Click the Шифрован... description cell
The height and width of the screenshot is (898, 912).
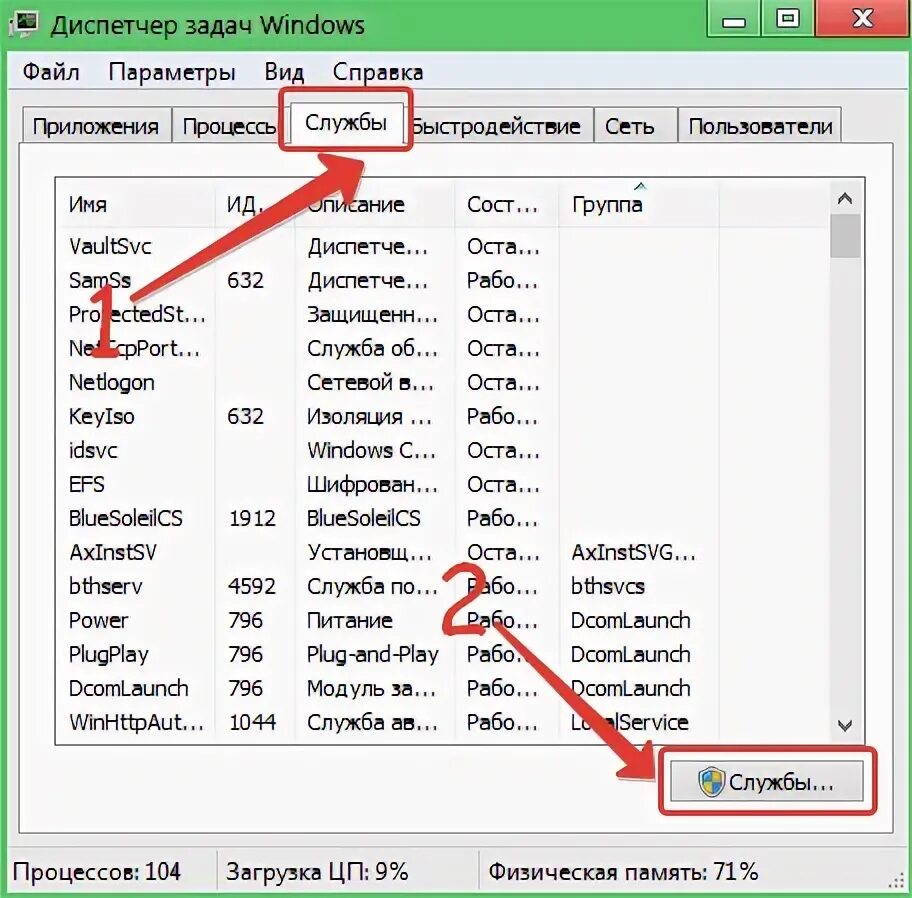(x=372, y=484)
